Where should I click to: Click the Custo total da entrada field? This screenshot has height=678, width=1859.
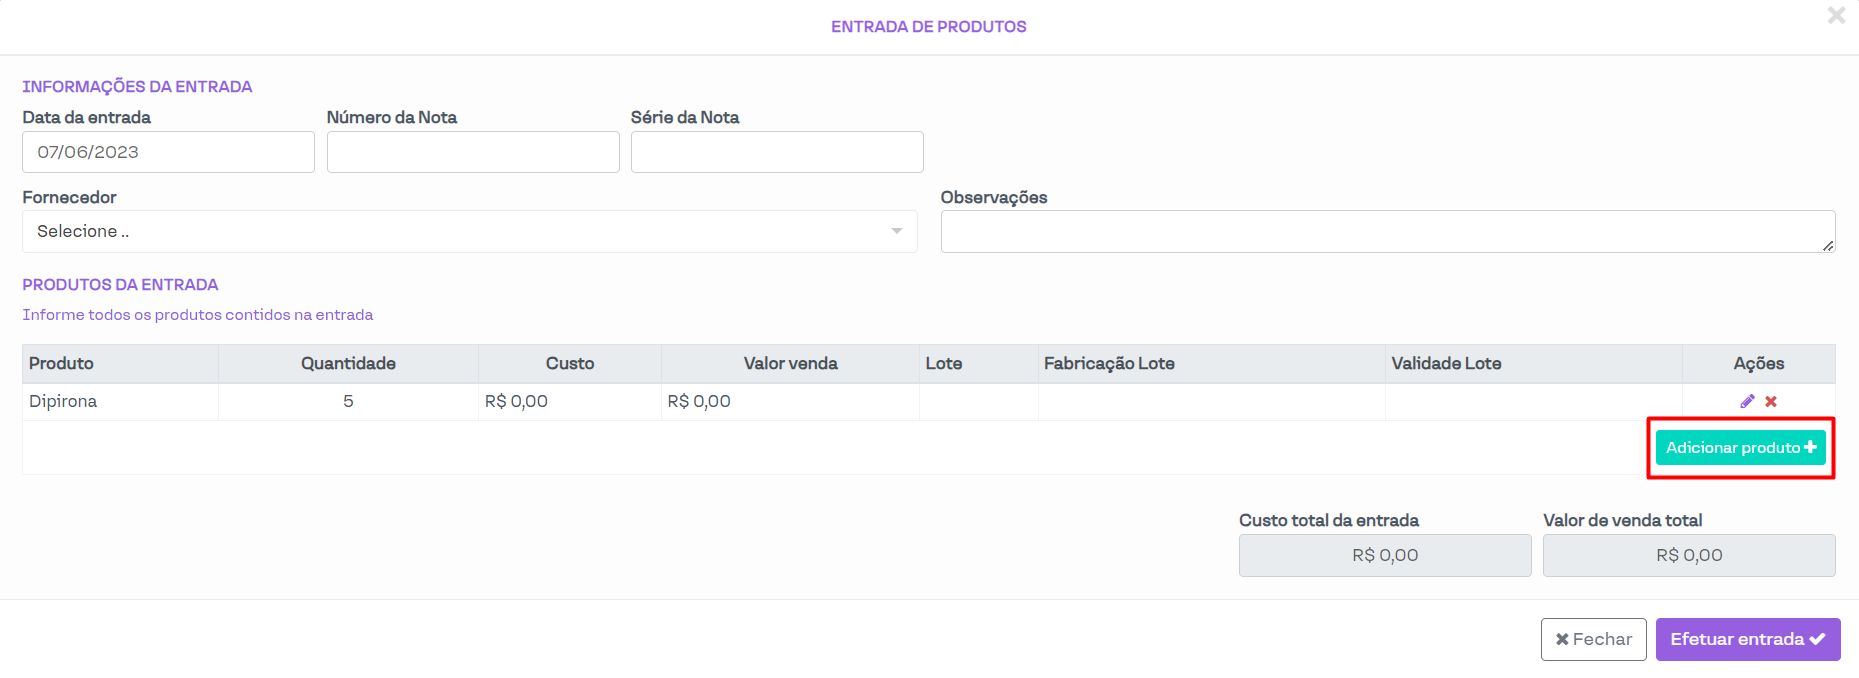pyautogui.click(x=1385, y=555)
